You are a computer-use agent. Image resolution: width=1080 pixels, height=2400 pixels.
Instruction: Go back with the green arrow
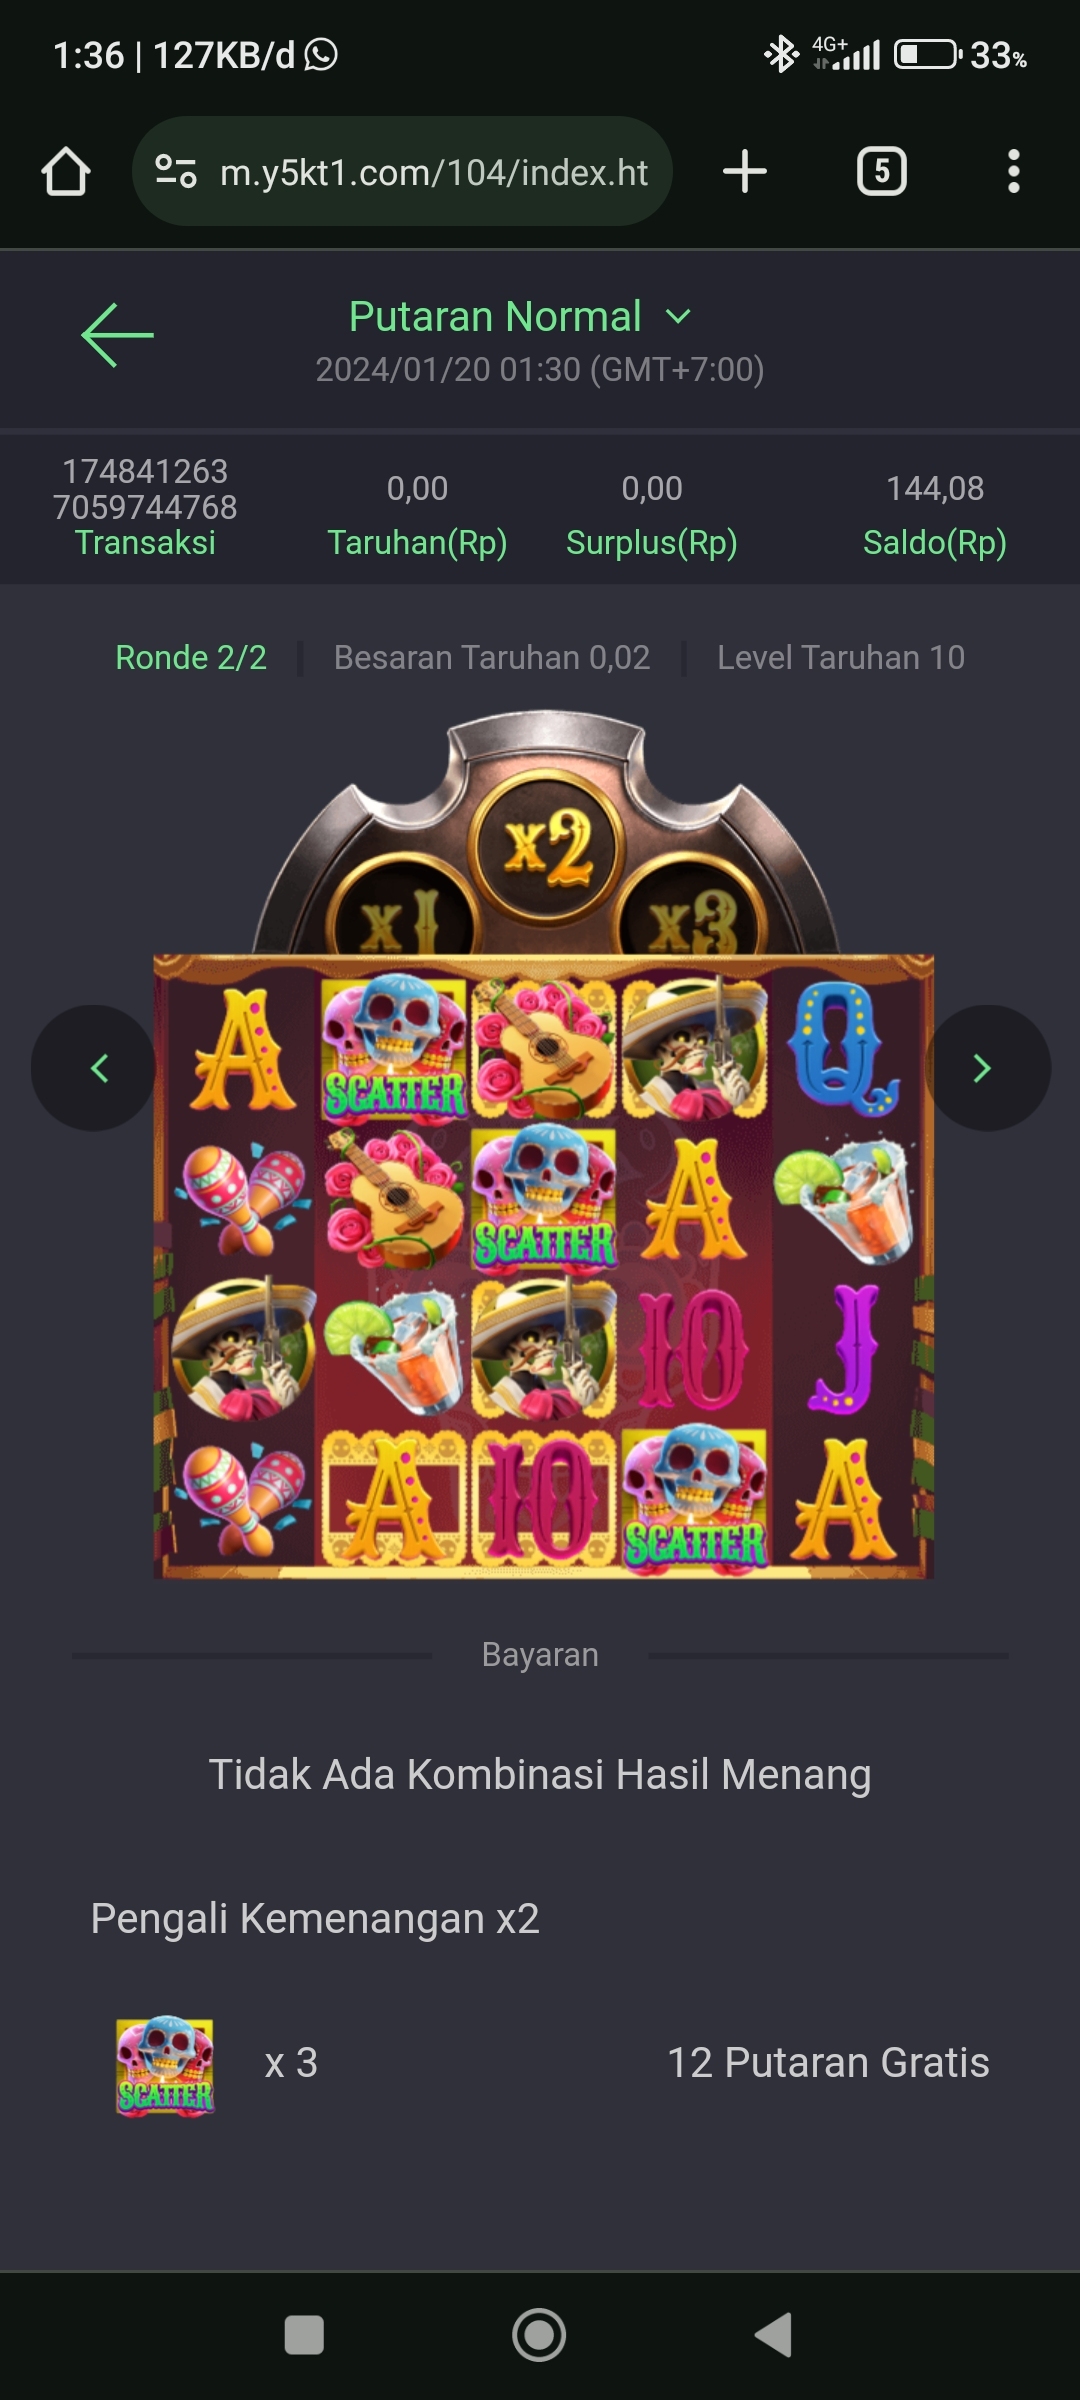117,335
